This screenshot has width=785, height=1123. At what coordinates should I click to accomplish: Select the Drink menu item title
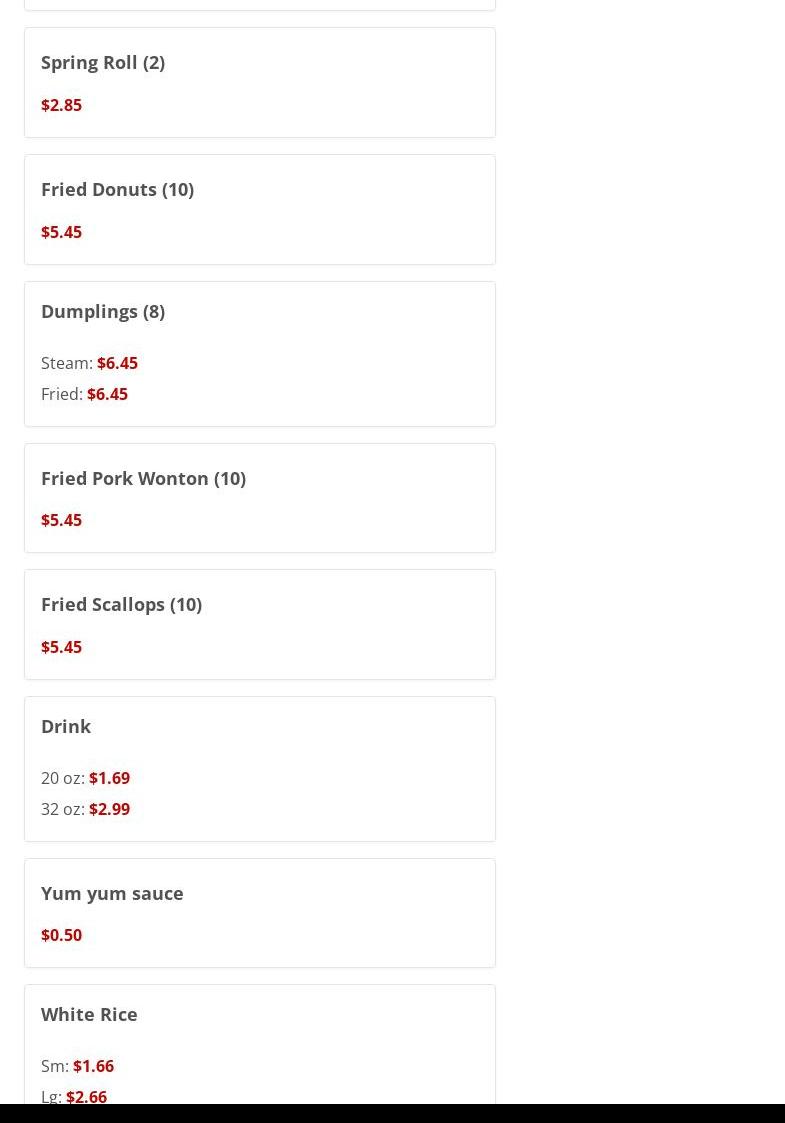coord(66,726)
